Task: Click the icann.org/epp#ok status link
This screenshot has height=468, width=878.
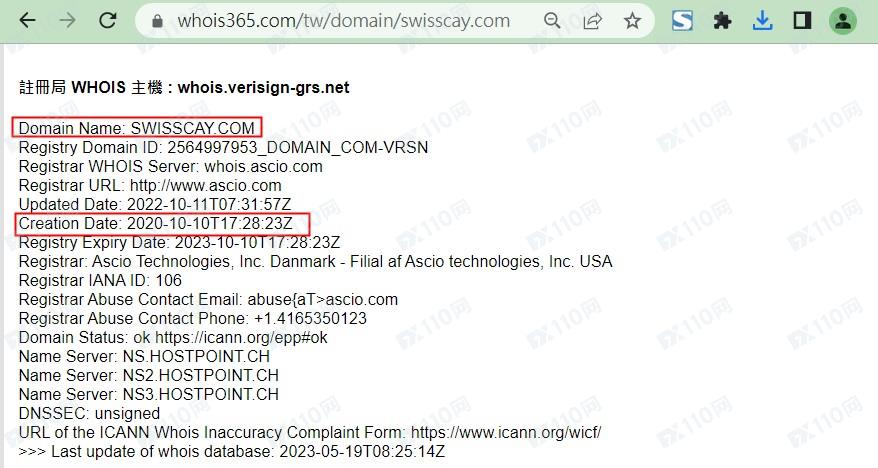Action: (x=241, y=338)
